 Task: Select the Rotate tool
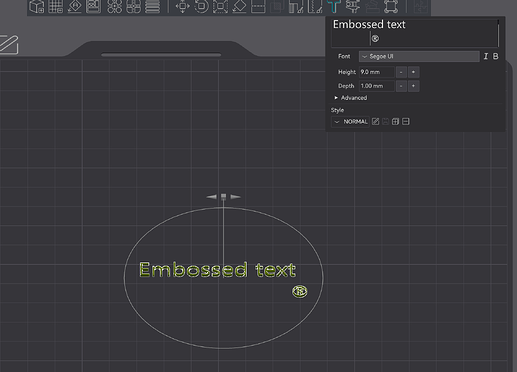pos(201,6)
